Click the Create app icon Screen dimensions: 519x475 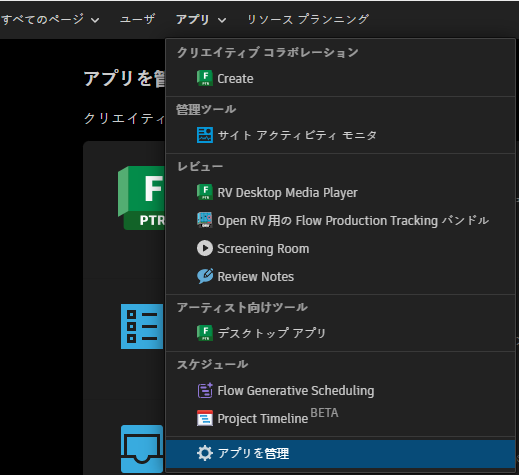point(205,78)
